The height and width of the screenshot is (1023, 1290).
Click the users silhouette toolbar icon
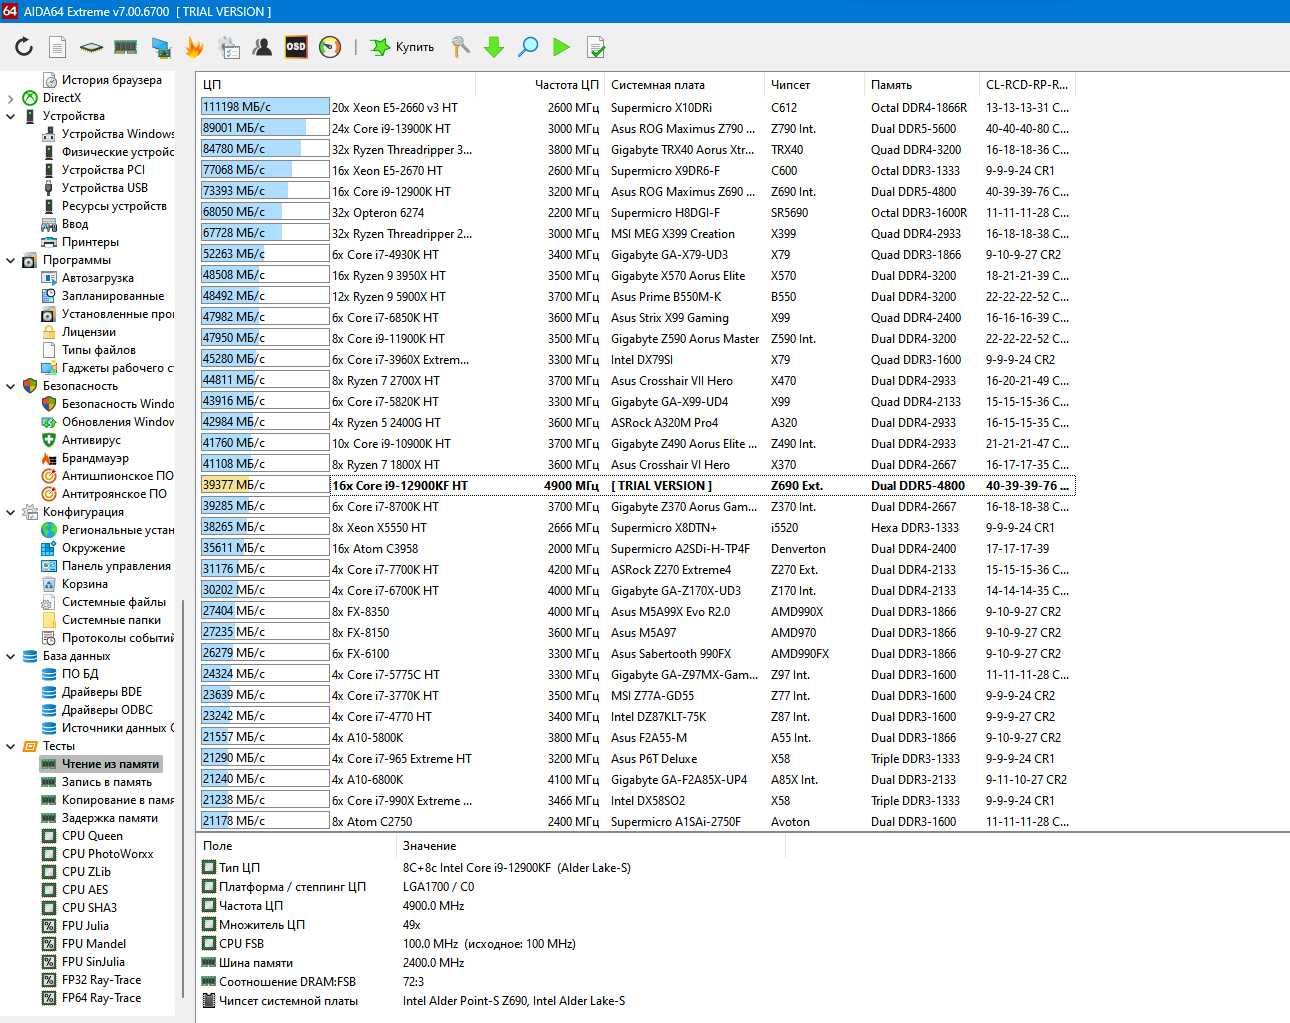coord(262,47)
